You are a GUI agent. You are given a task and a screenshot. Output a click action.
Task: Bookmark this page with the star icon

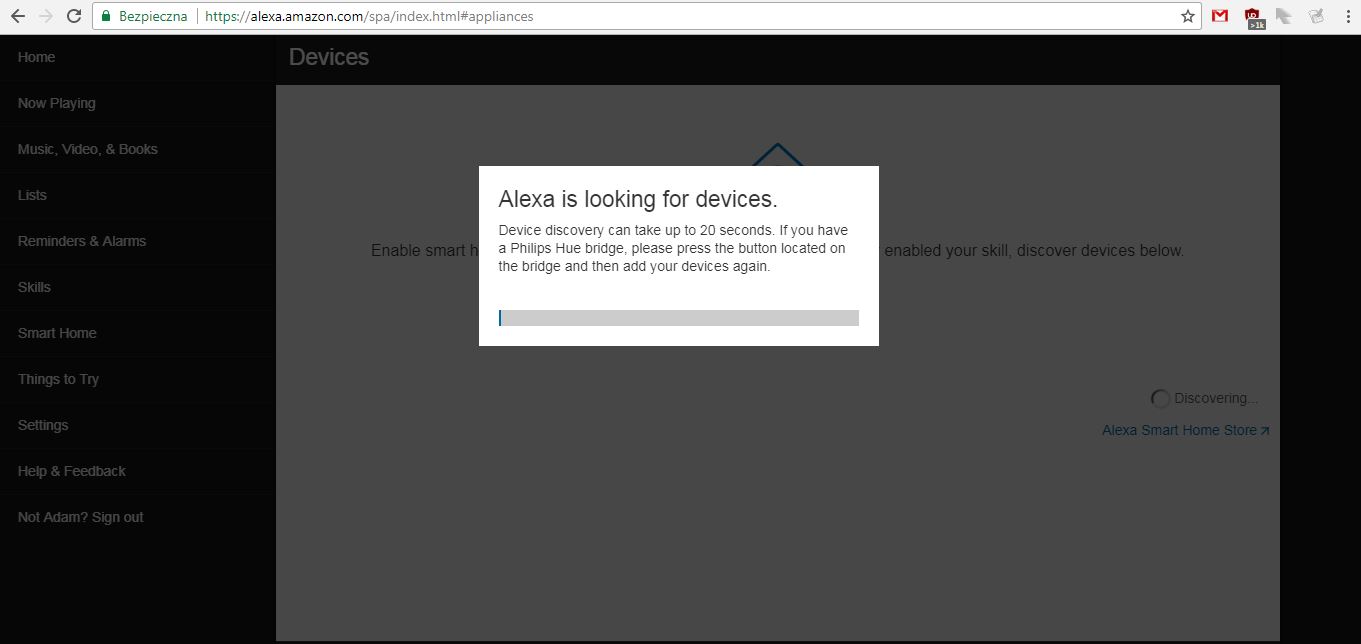1187,16
